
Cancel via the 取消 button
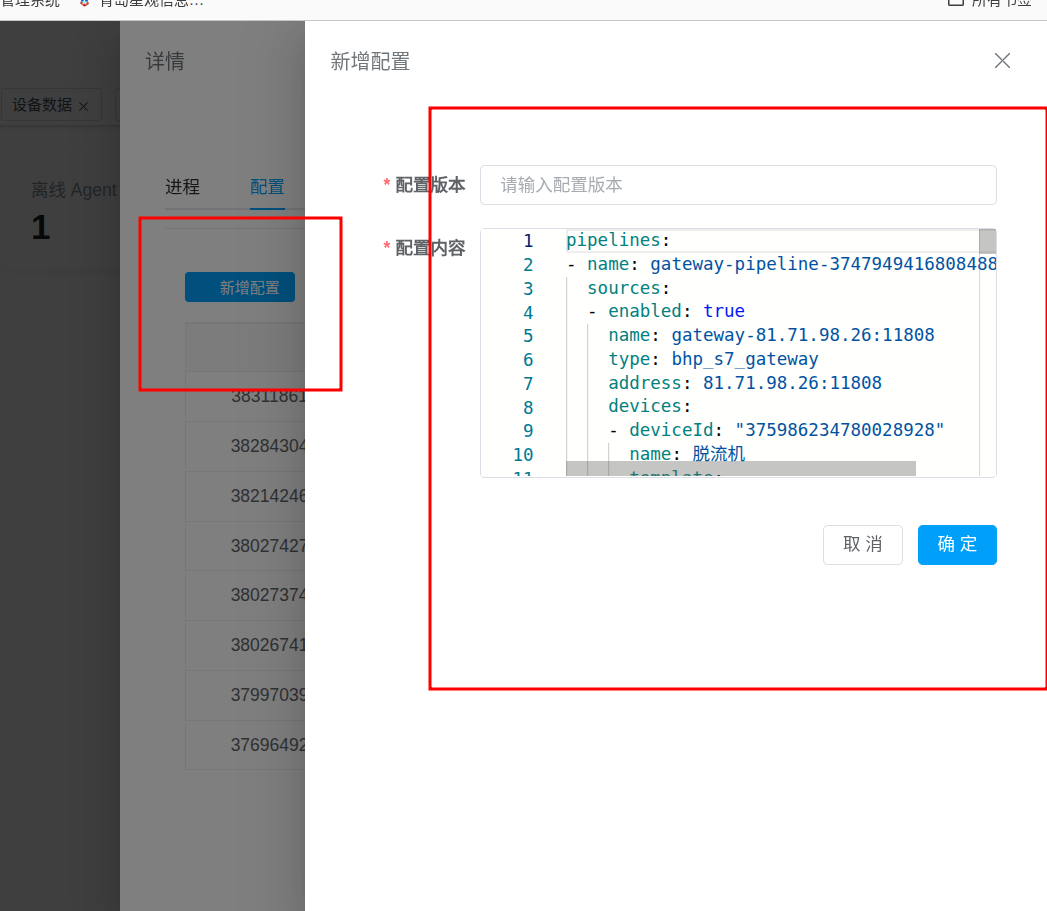(862, 545)
